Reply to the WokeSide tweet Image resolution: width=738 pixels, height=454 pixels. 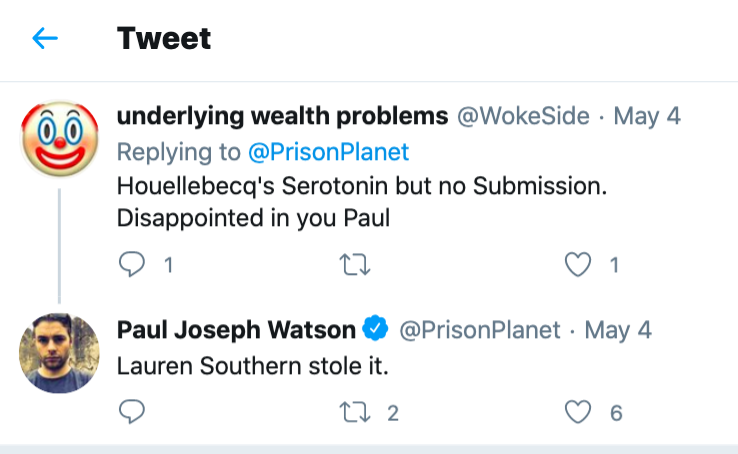(x=132, y=265)
